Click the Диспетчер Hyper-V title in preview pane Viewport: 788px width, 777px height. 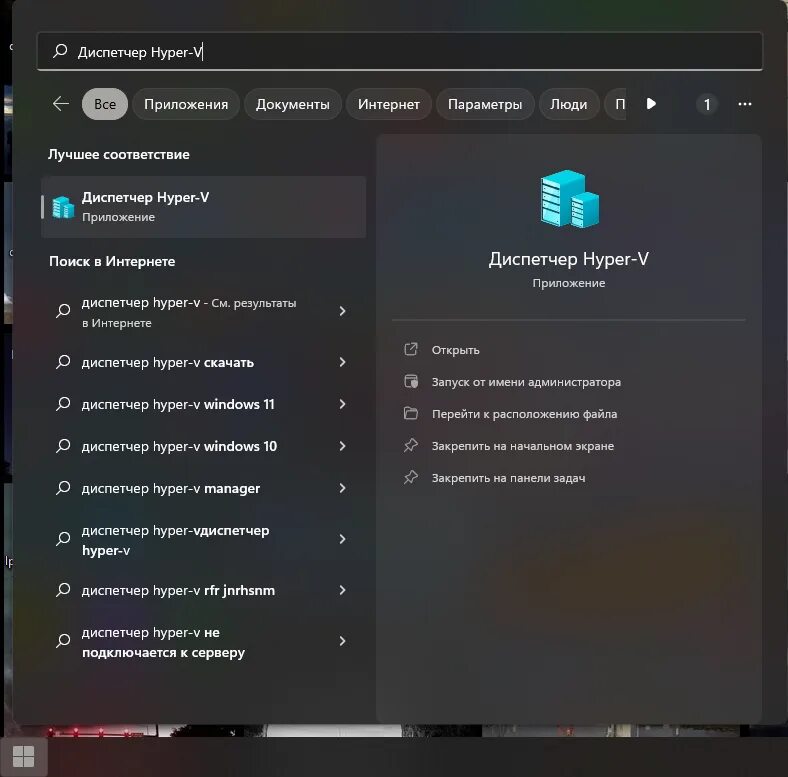pyautogui.click(x=568, y=259)
